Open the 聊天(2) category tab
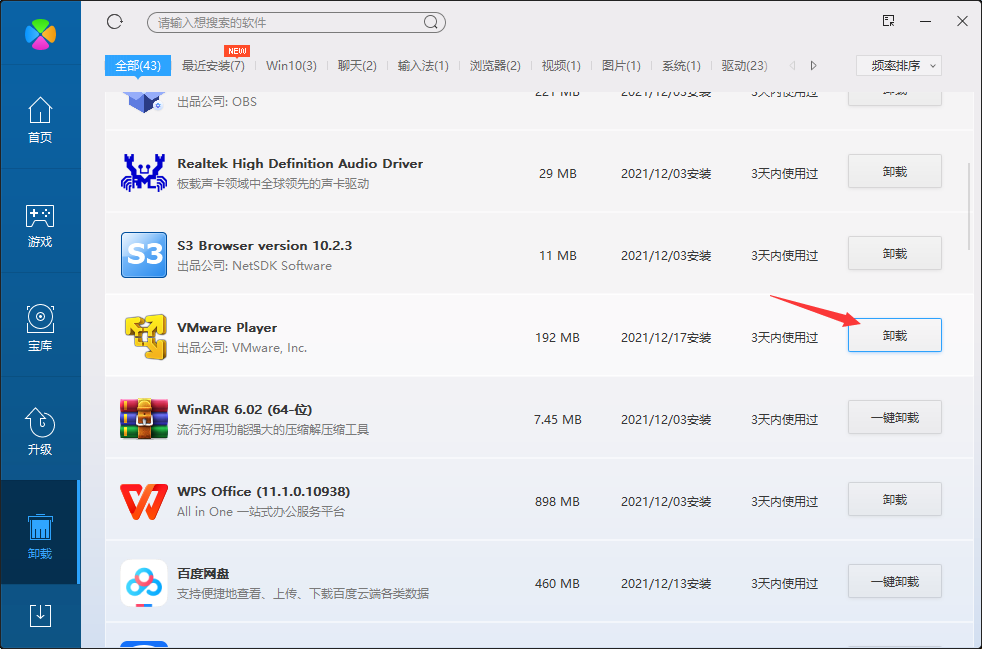982x649 pixels. click(357, 65)
